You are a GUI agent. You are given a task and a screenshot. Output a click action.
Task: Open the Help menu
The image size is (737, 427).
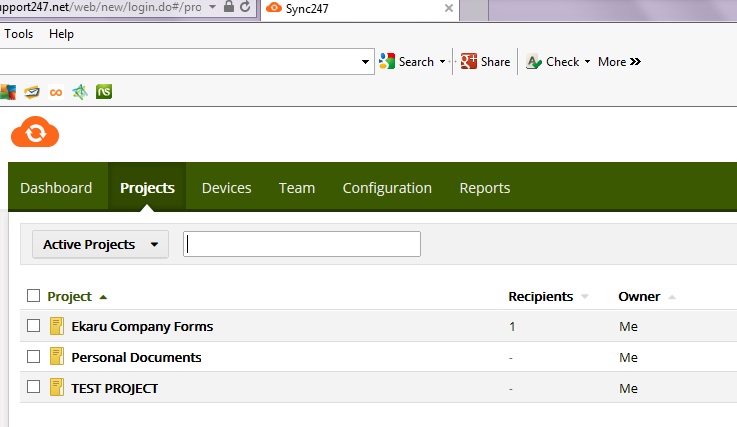pyautogui.click(x=61, y=34)
